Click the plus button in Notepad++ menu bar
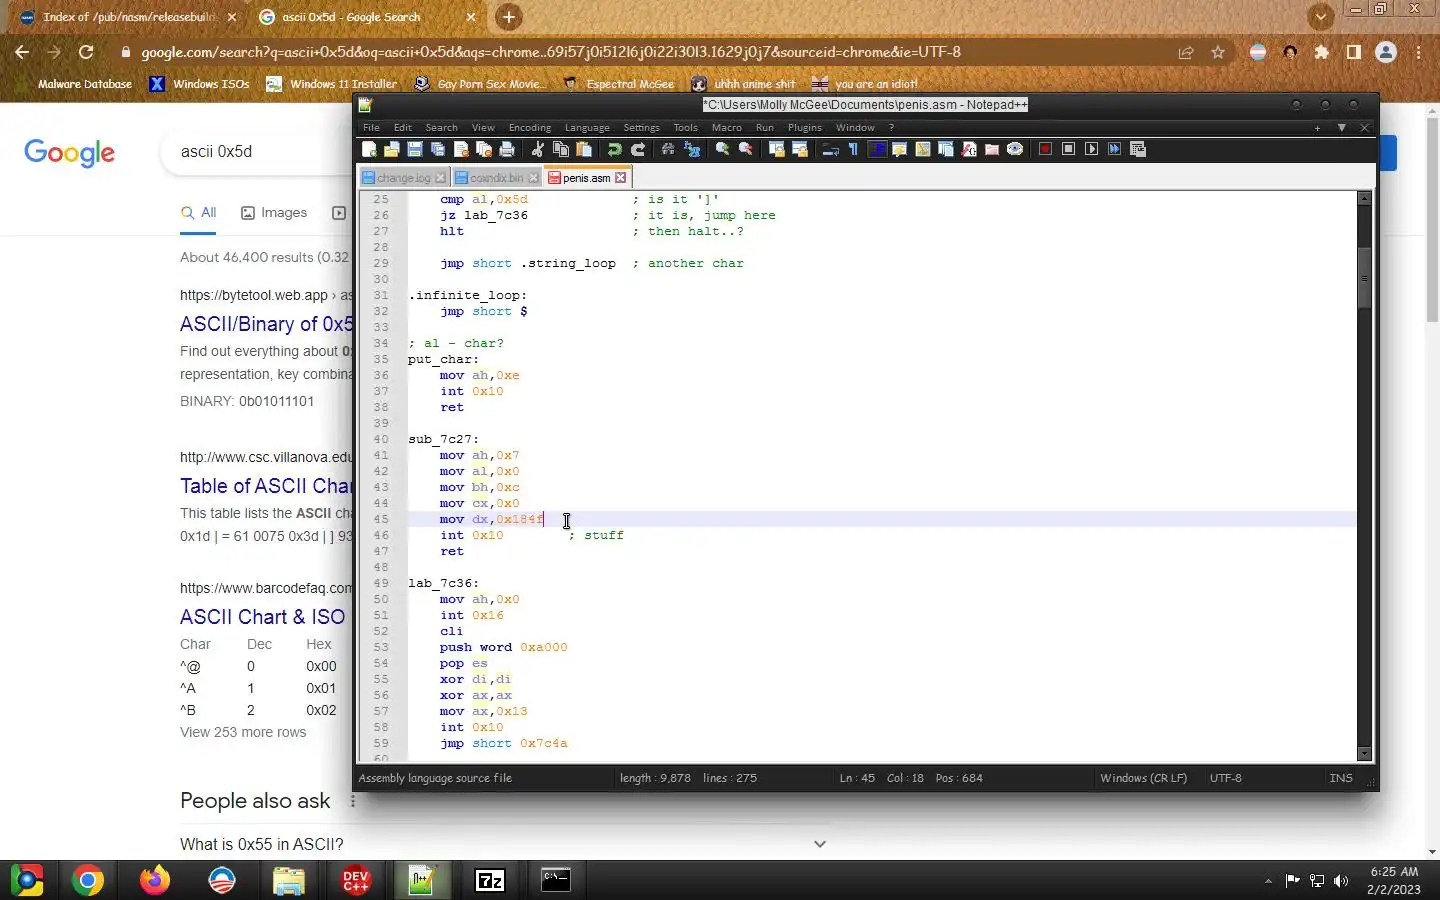Image resolution: width=1440 pixels, height=900 pixels. [x=1317, y=128]
